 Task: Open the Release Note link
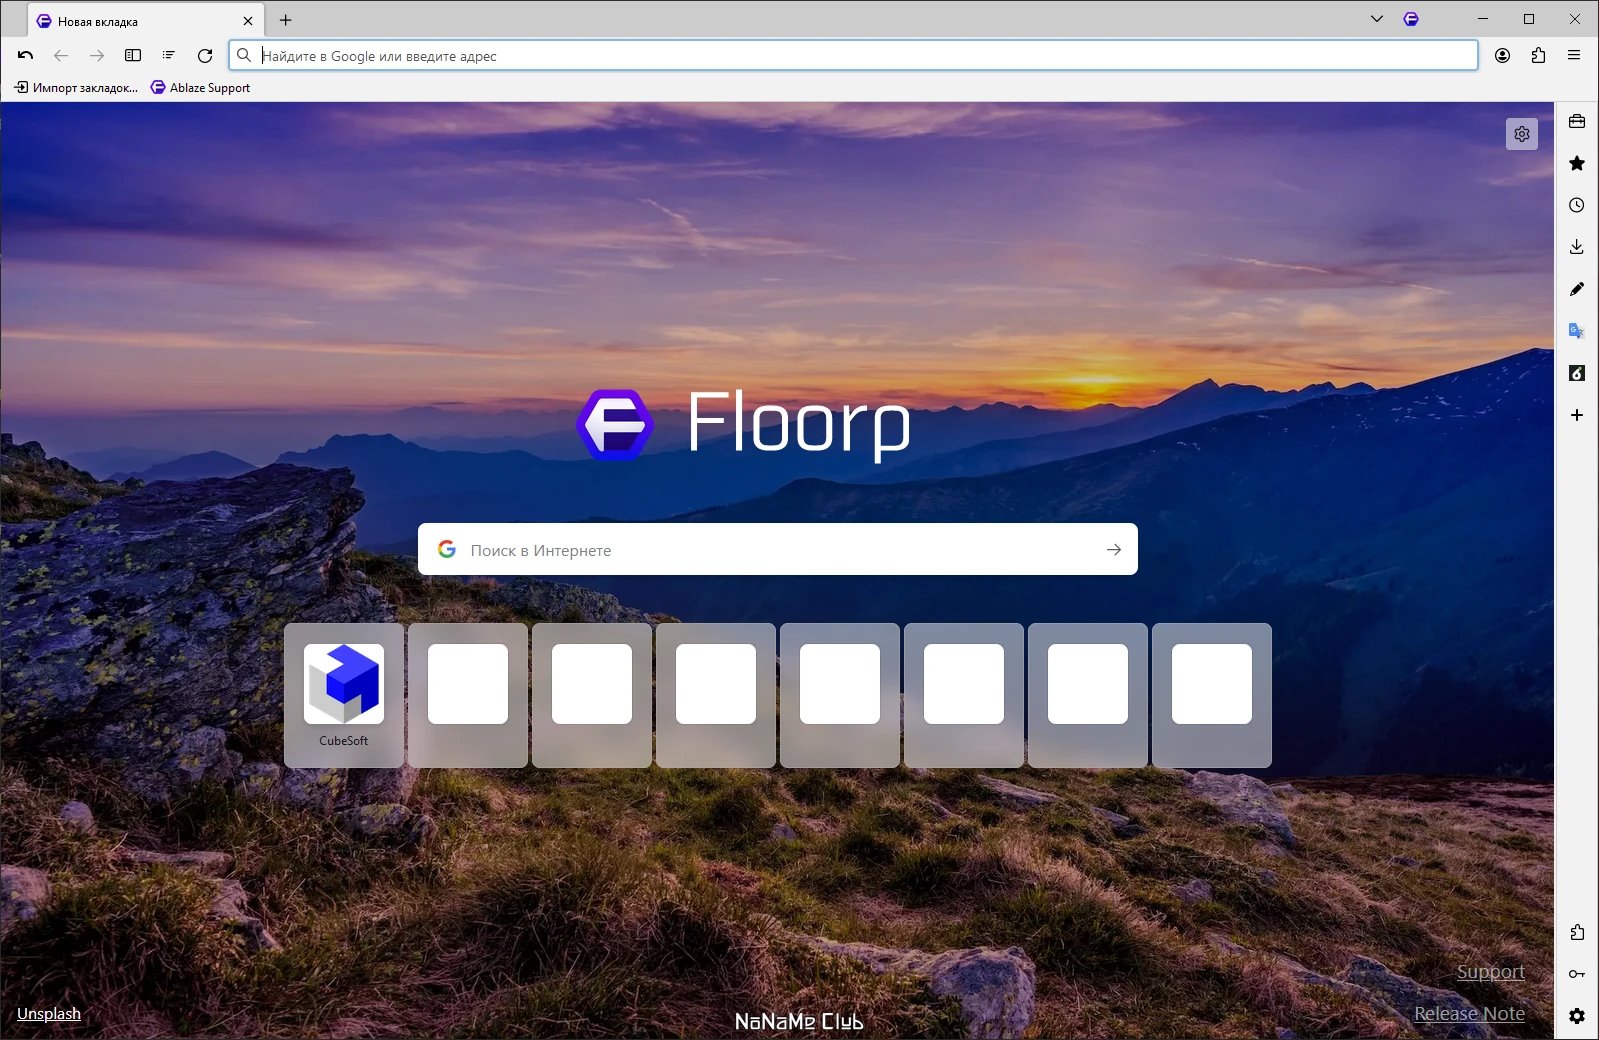1469,1014
